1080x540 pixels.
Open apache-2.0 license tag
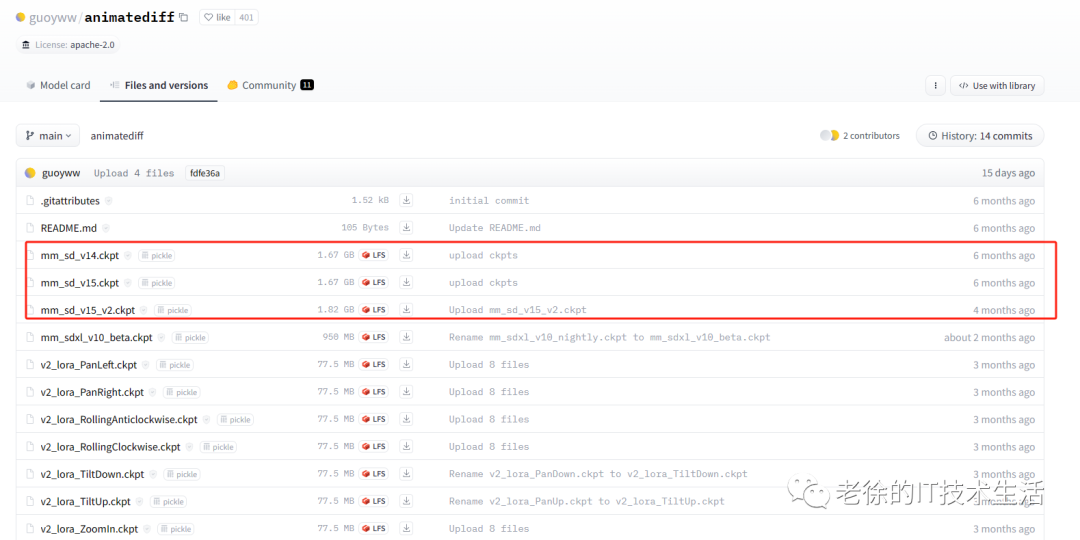point(66,45)
